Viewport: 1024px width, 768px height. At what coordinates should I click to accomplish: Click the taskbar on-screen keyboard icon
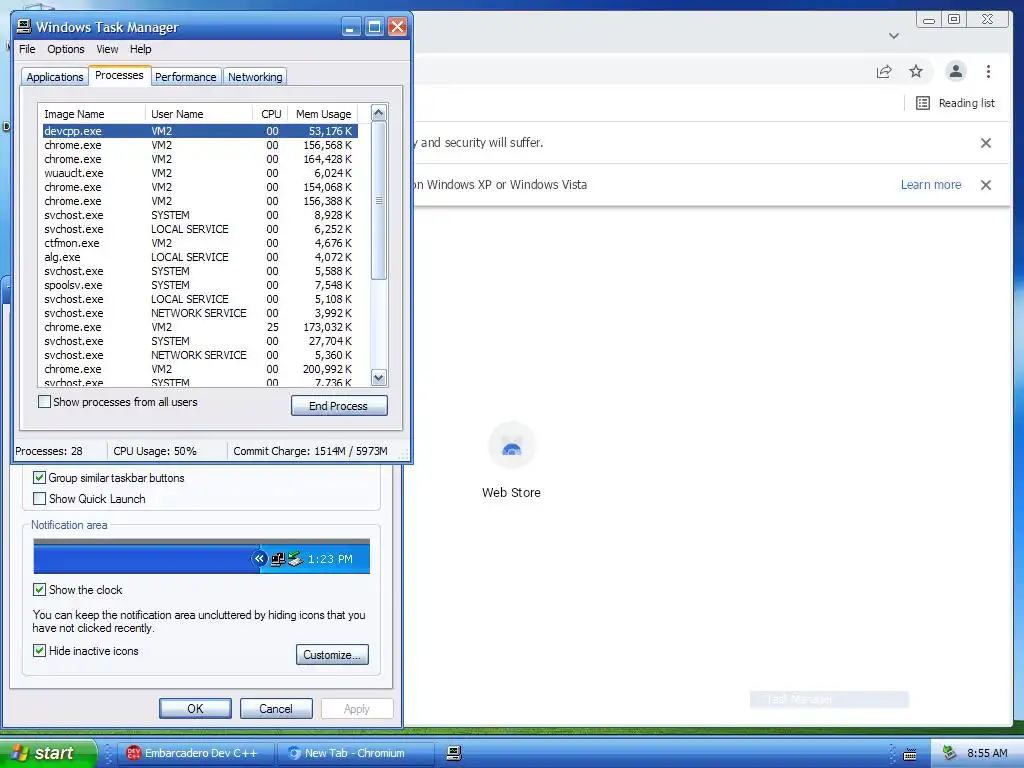(x=910, y=754)
